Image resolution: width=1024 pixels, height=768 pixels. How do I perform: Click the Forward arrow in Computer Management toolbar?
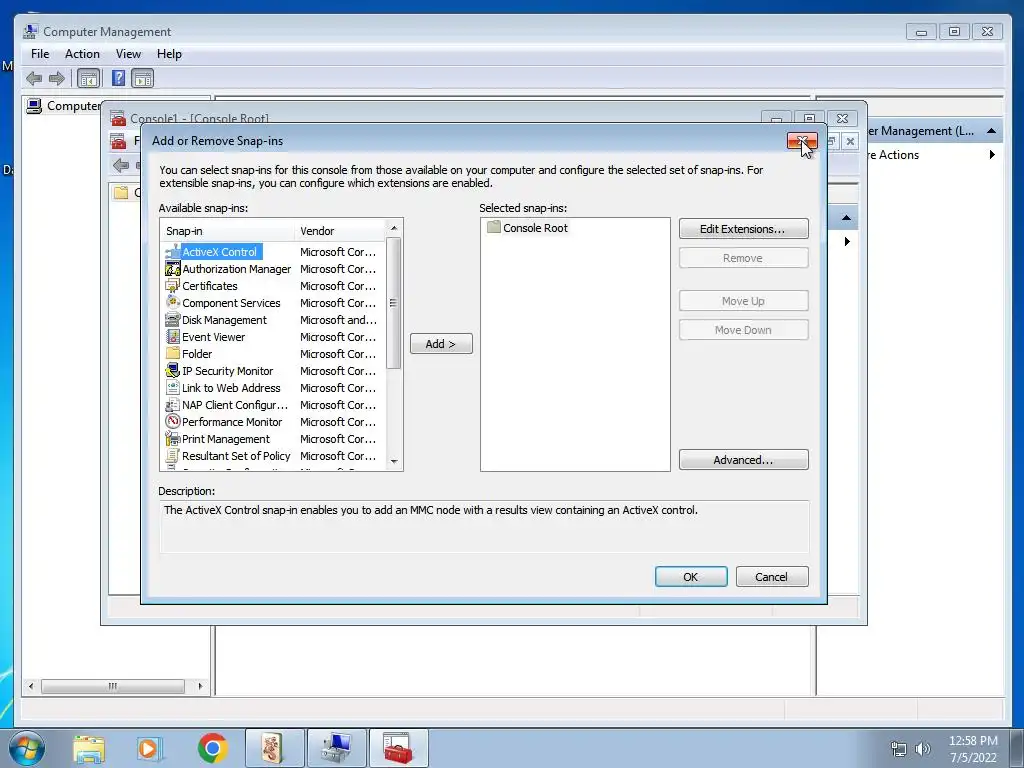click(57, 79)
